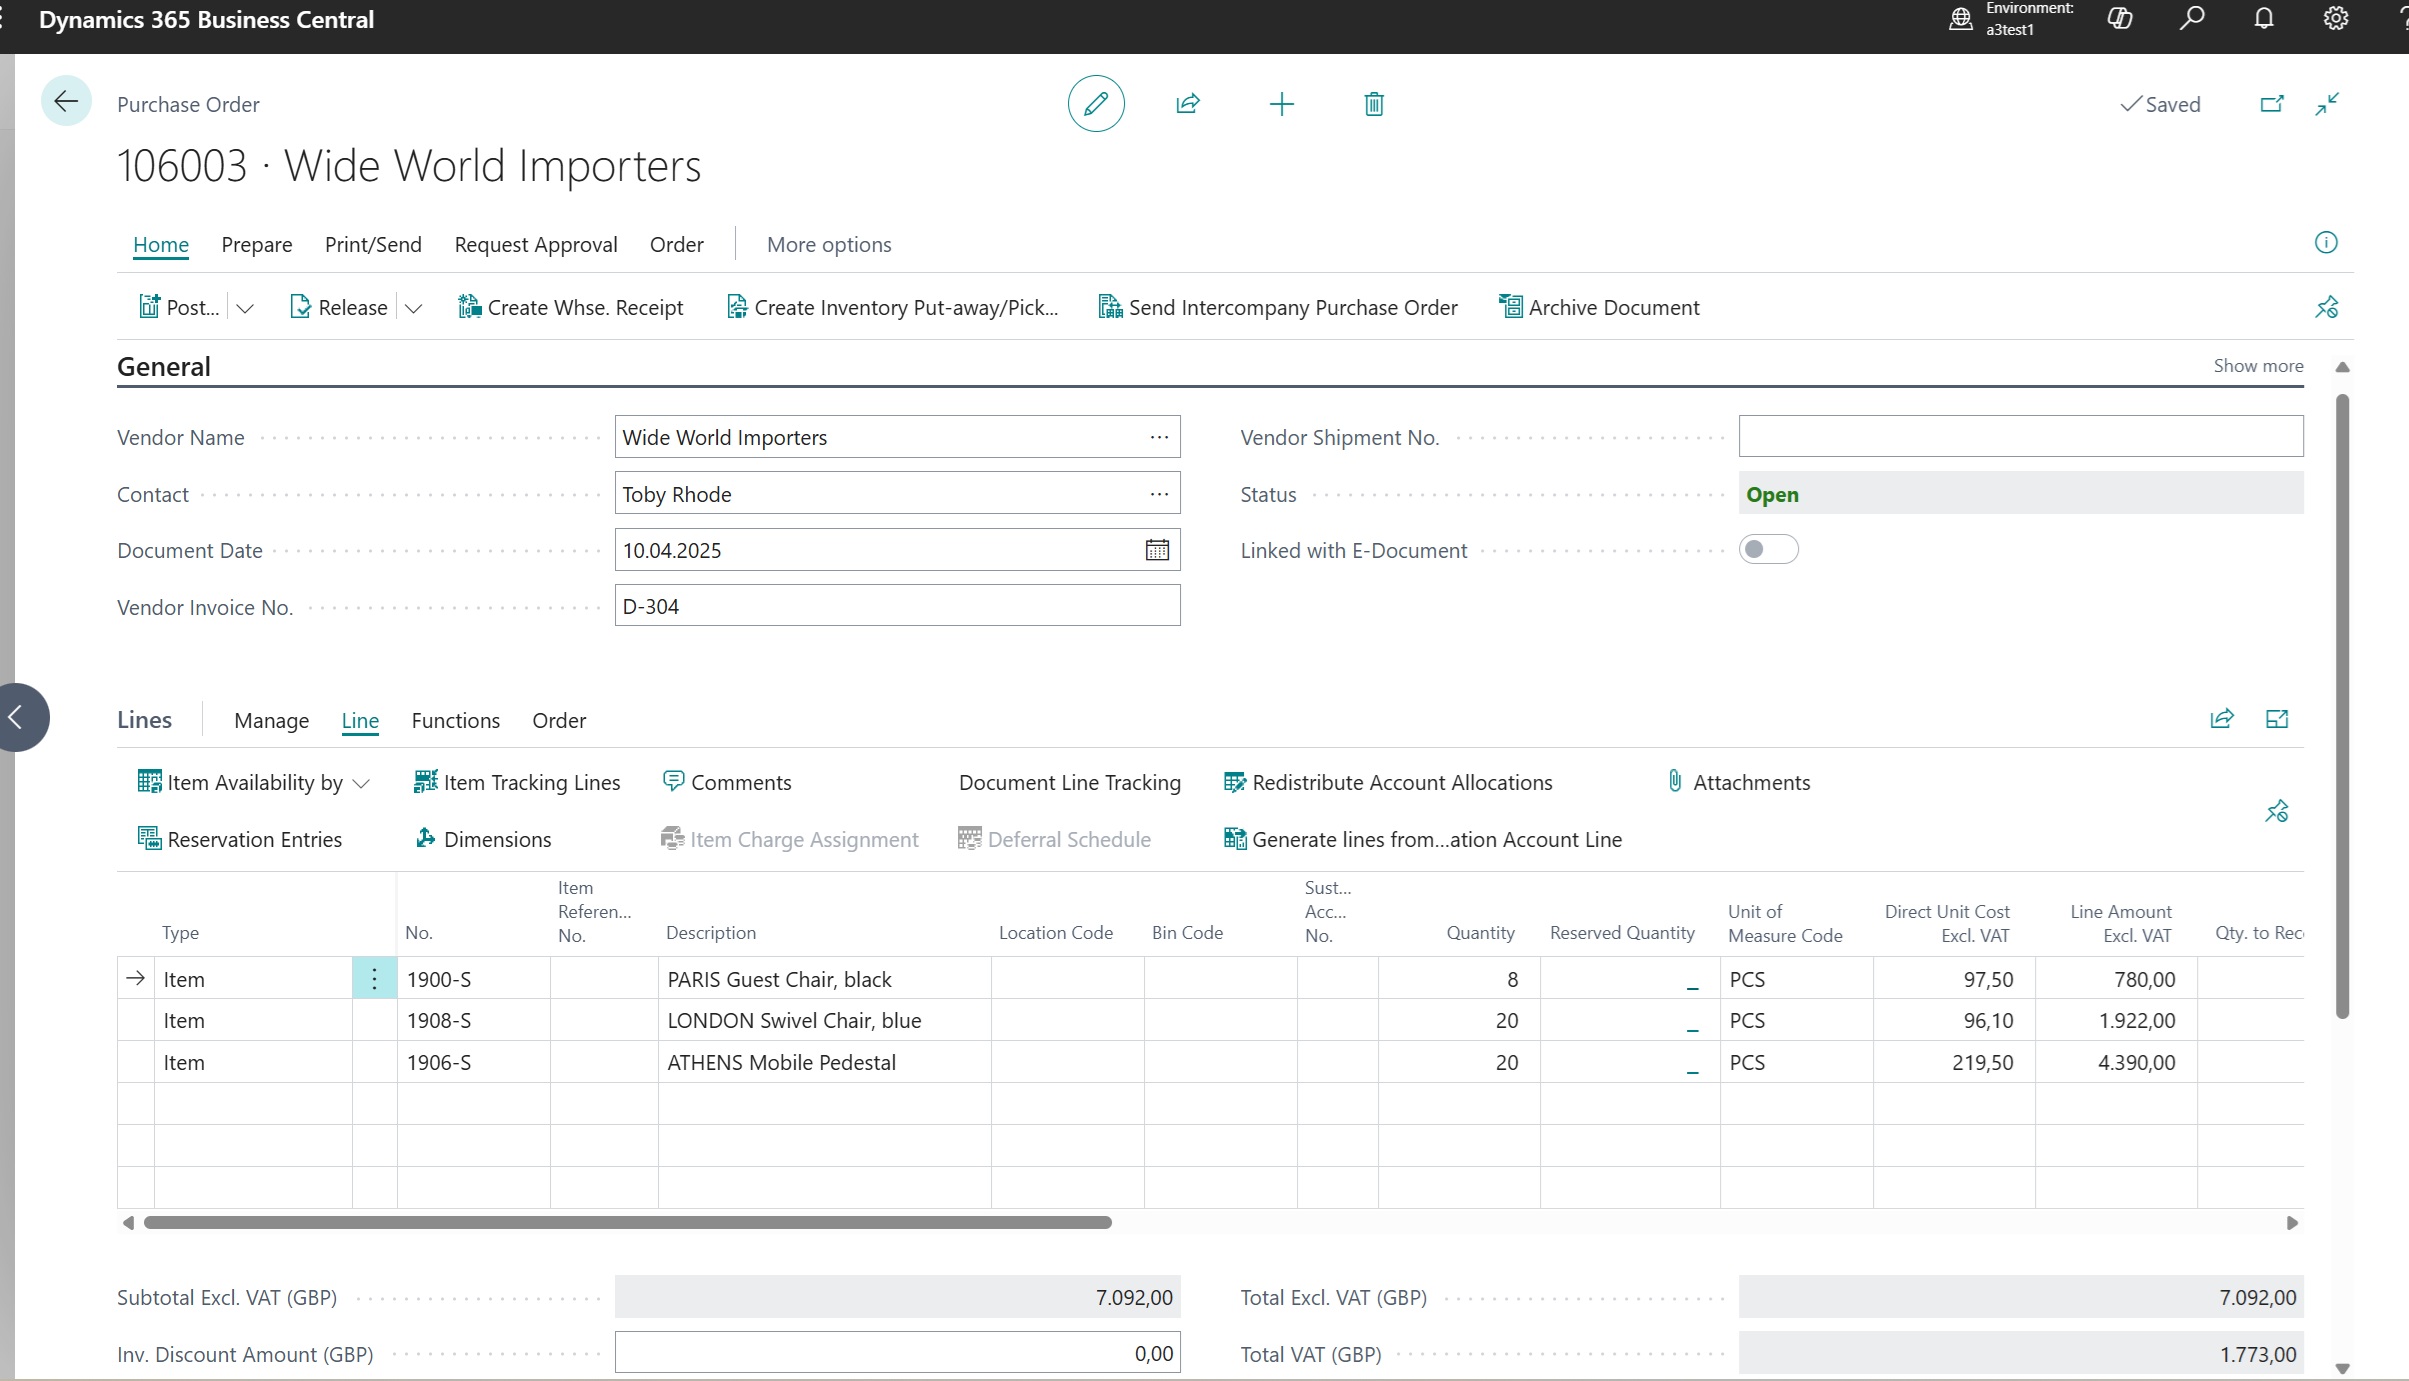Viewport: 2409px width, 1381px height.
Task: Click the Vendor Invoice No. field
Action: point(897,606)
